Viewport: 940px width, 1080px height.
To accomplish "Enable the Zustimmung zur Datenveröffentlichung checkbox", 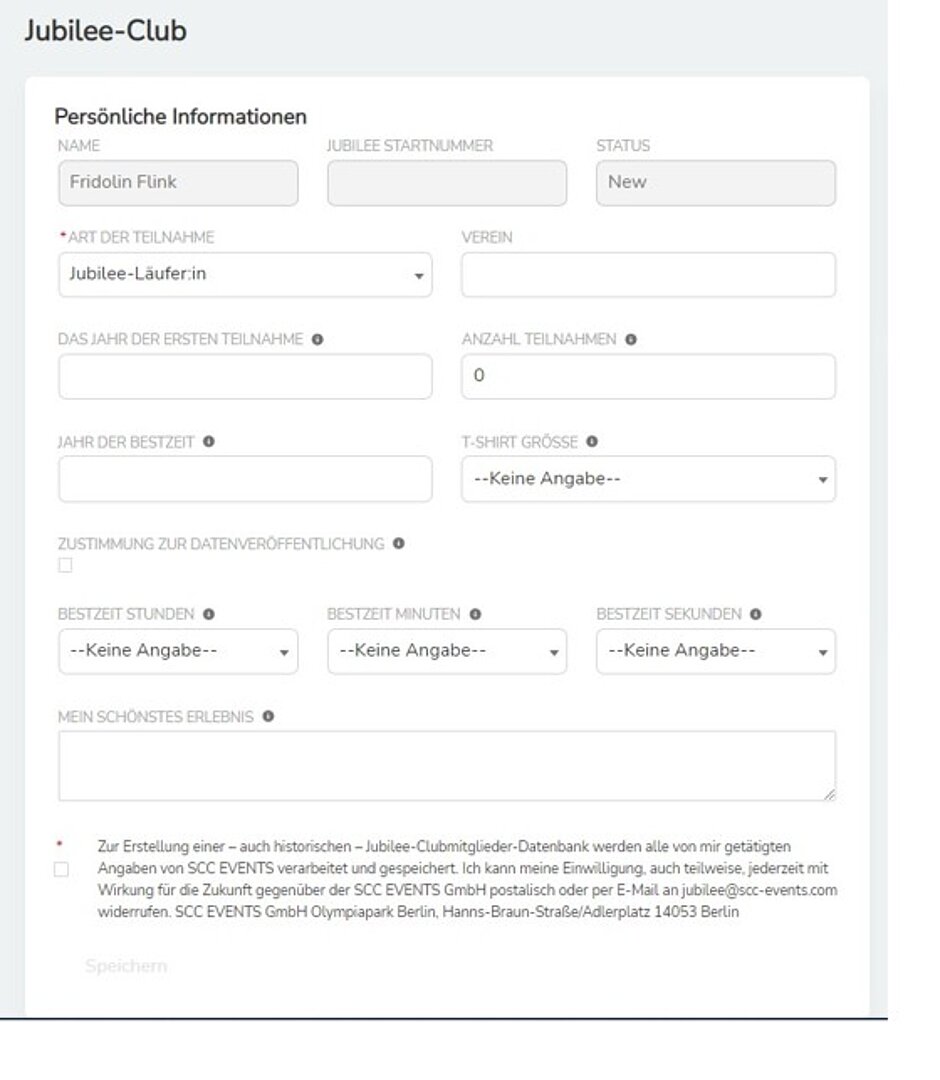I will (x=66, y=566).
